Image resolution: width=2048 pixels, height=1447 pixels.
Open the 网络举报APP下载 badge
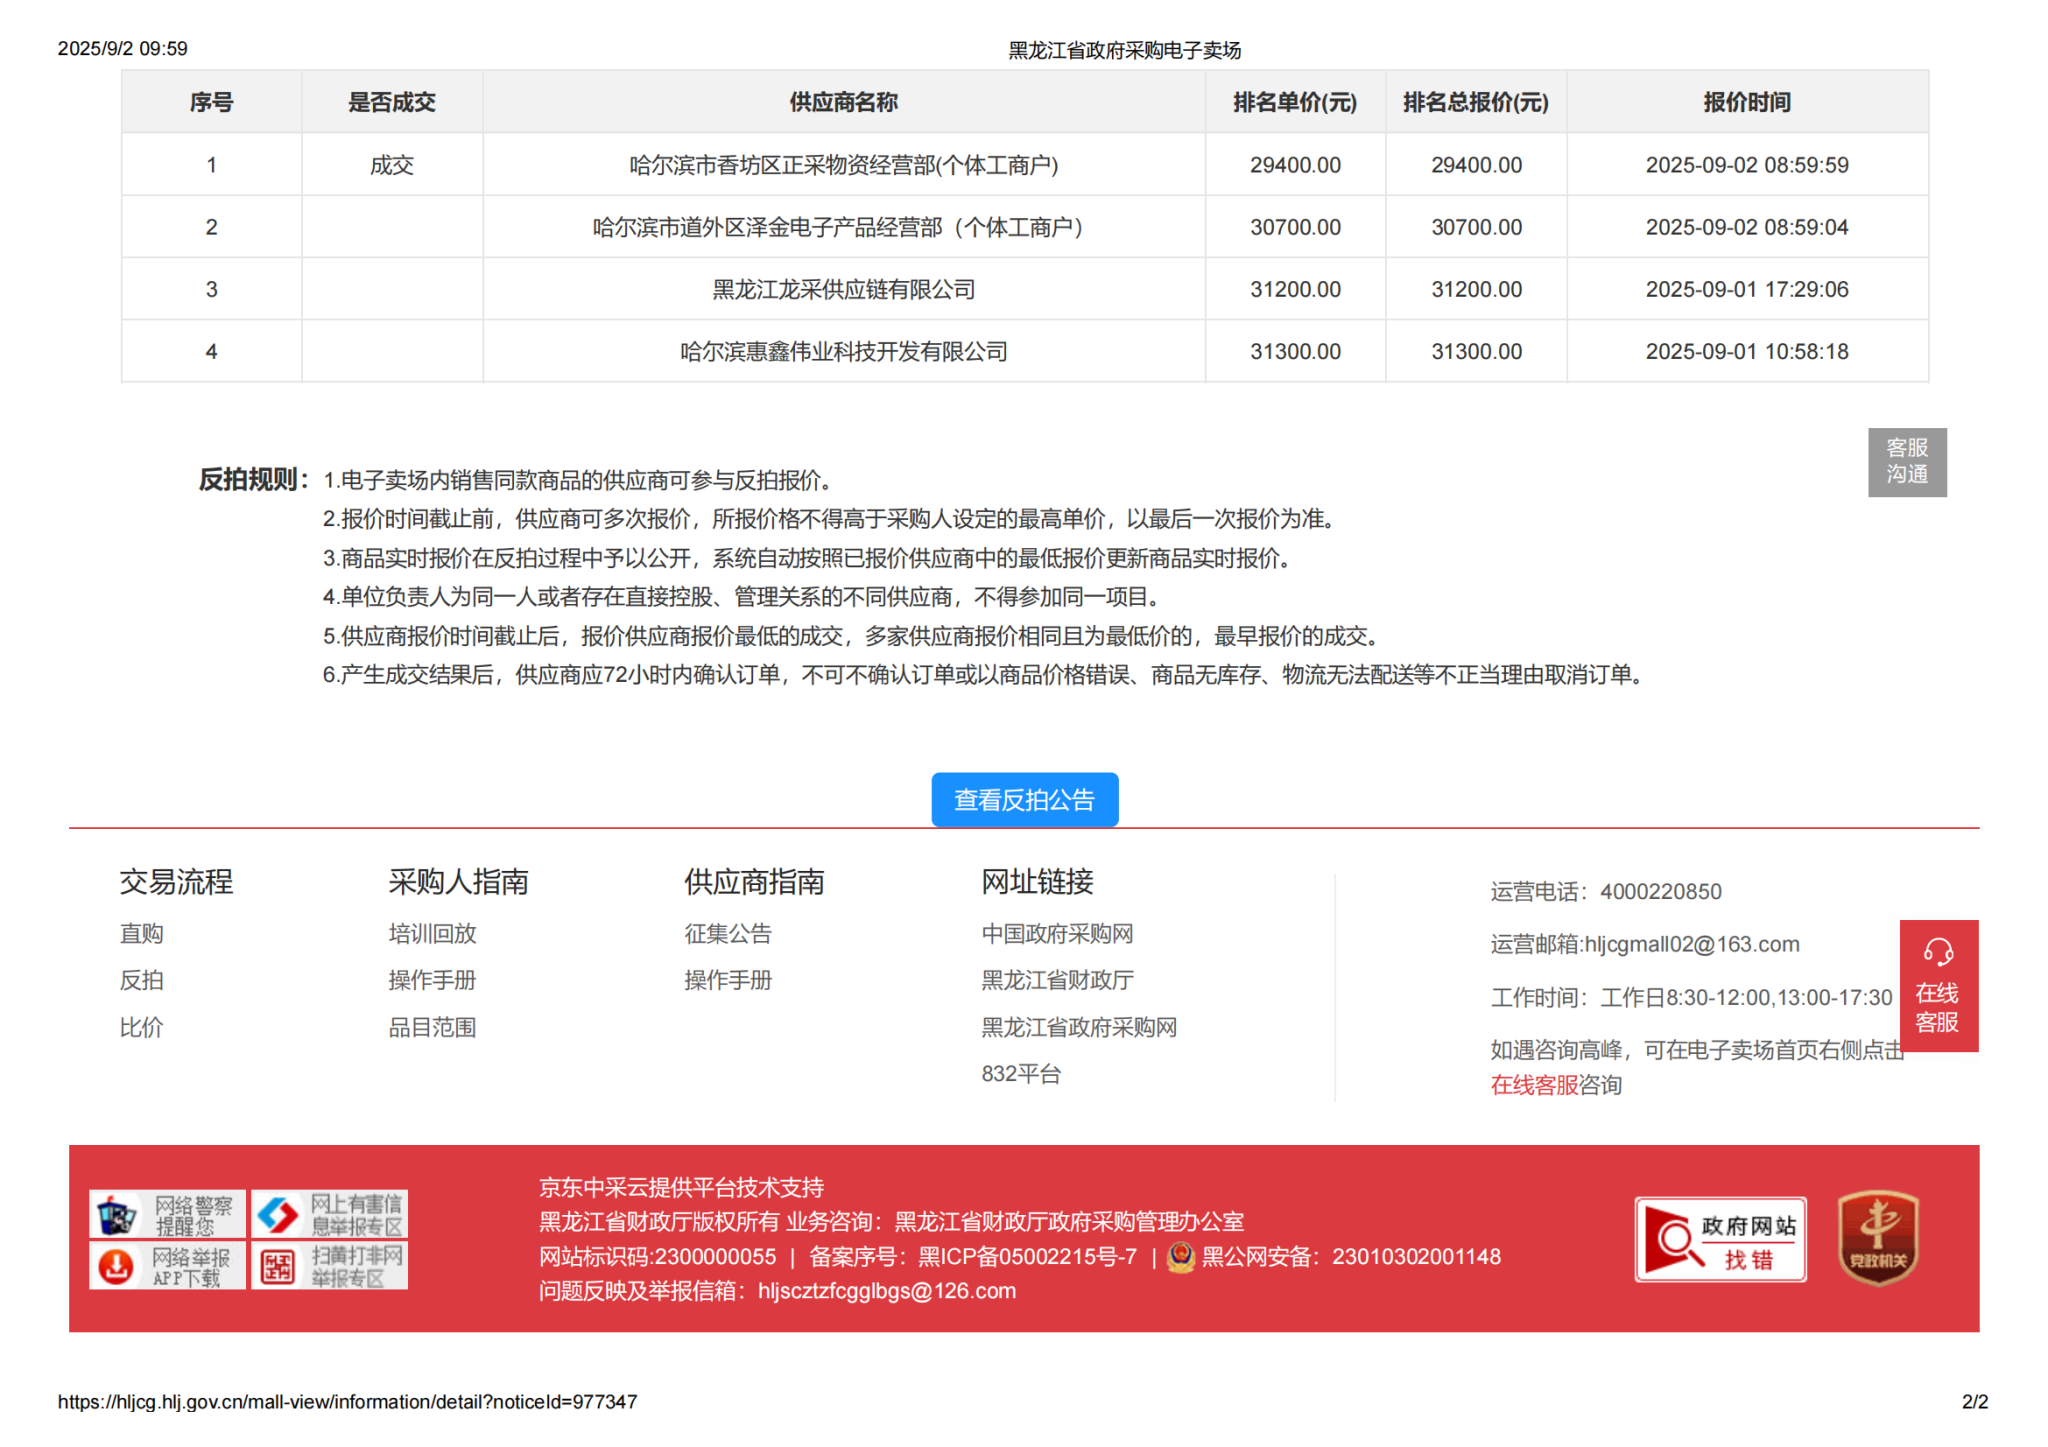(166, 1266)
